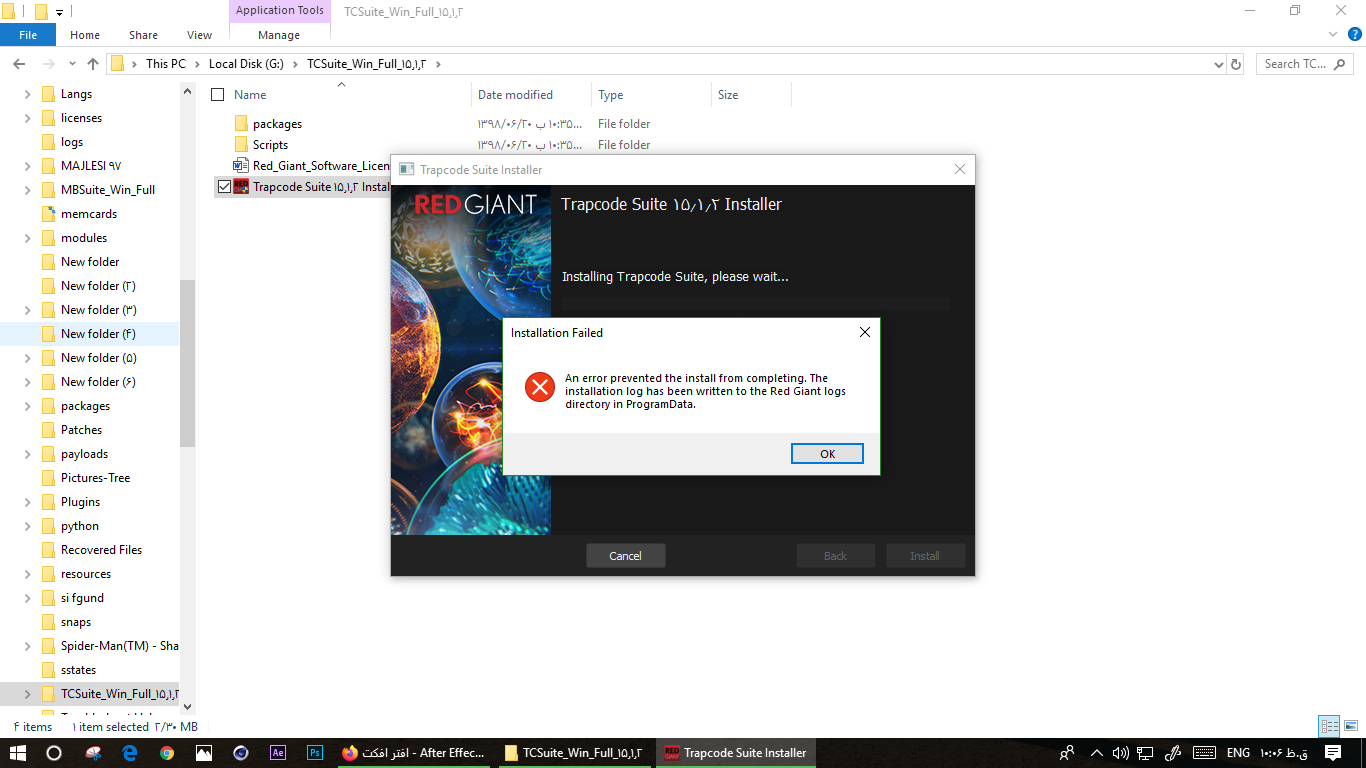
Task: Select the Trapcode Suite installer file icon
Action: (241, 187)
